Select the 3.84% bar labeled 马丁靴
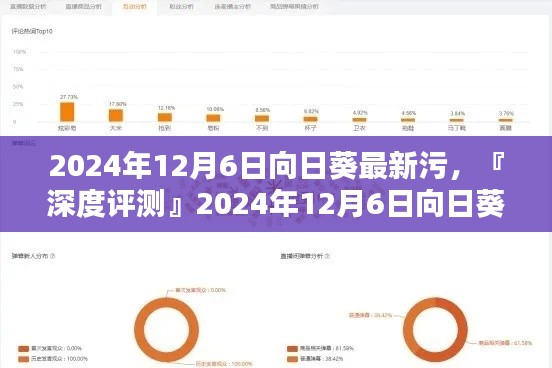 (x=457, y=120)
